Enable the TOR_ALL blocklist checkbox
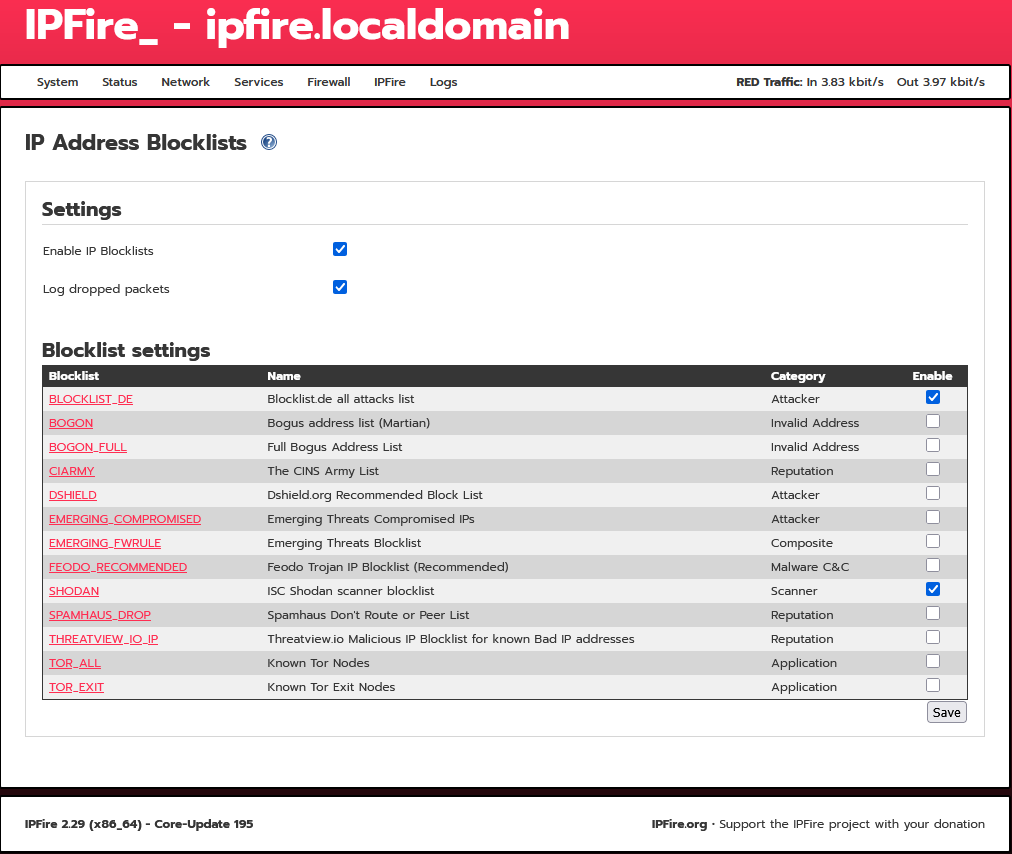 tap(933, 661)
